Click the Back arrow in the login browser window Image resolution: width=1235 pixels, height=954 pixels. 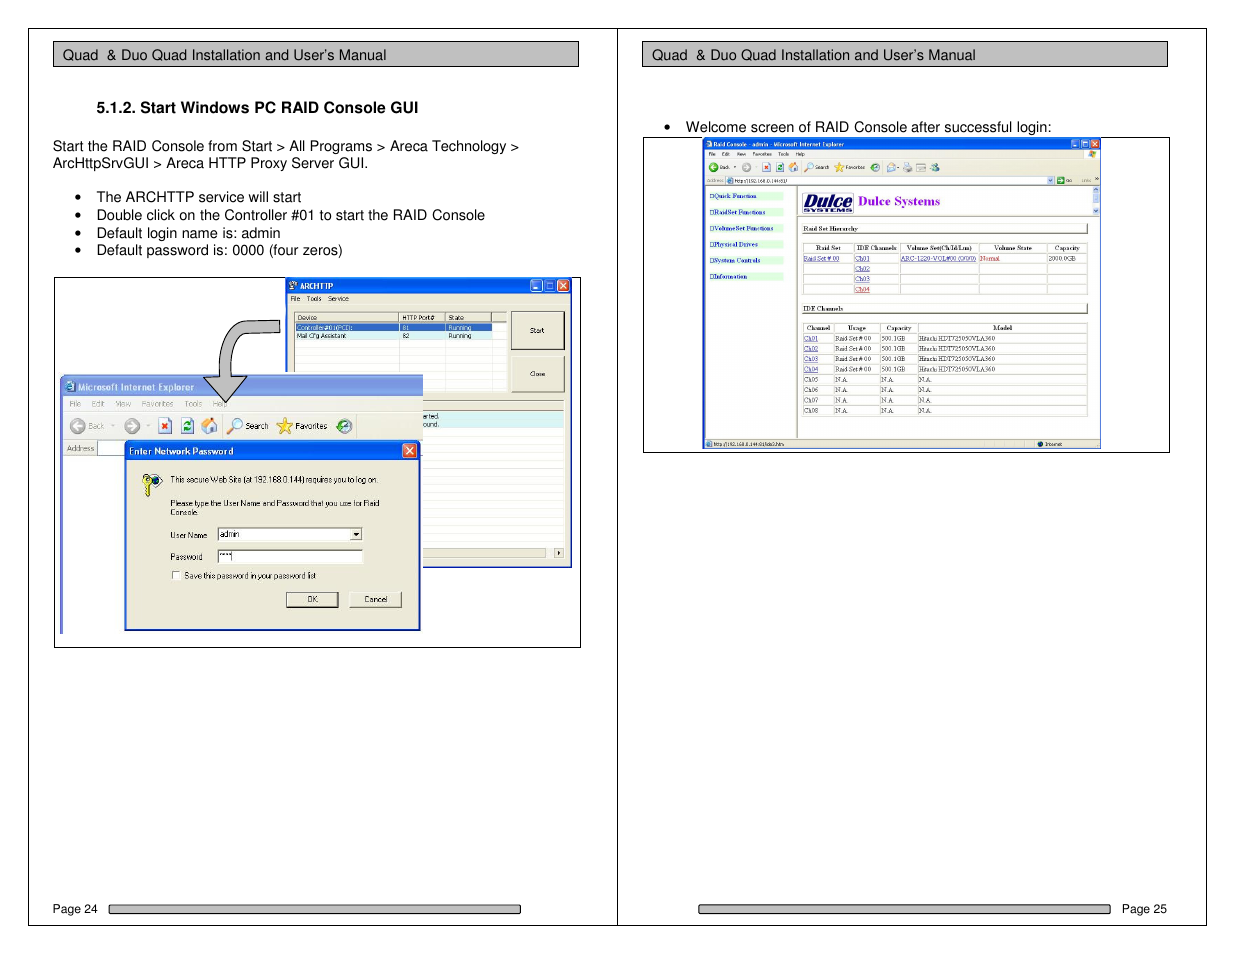pyautogui.click(x=77, y=426)
